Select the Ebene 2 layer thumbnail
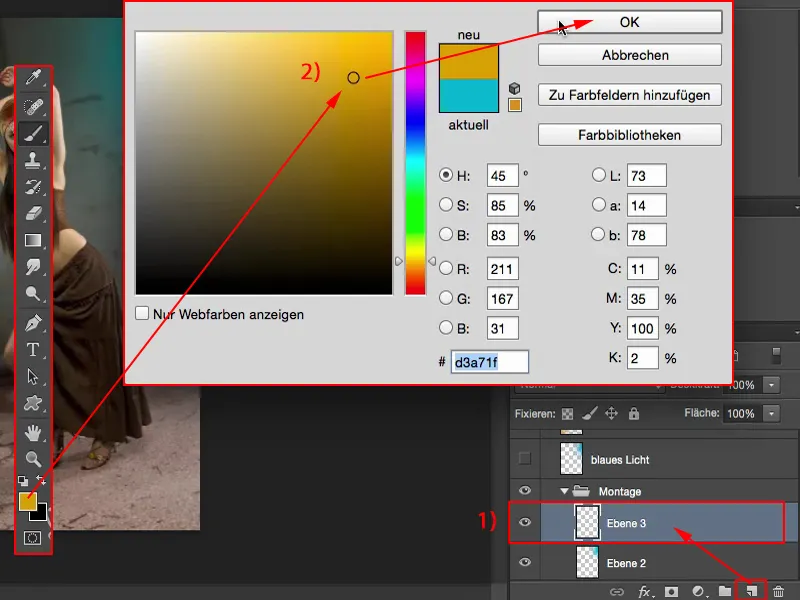 pyautogui.click(x=587, y=562)
